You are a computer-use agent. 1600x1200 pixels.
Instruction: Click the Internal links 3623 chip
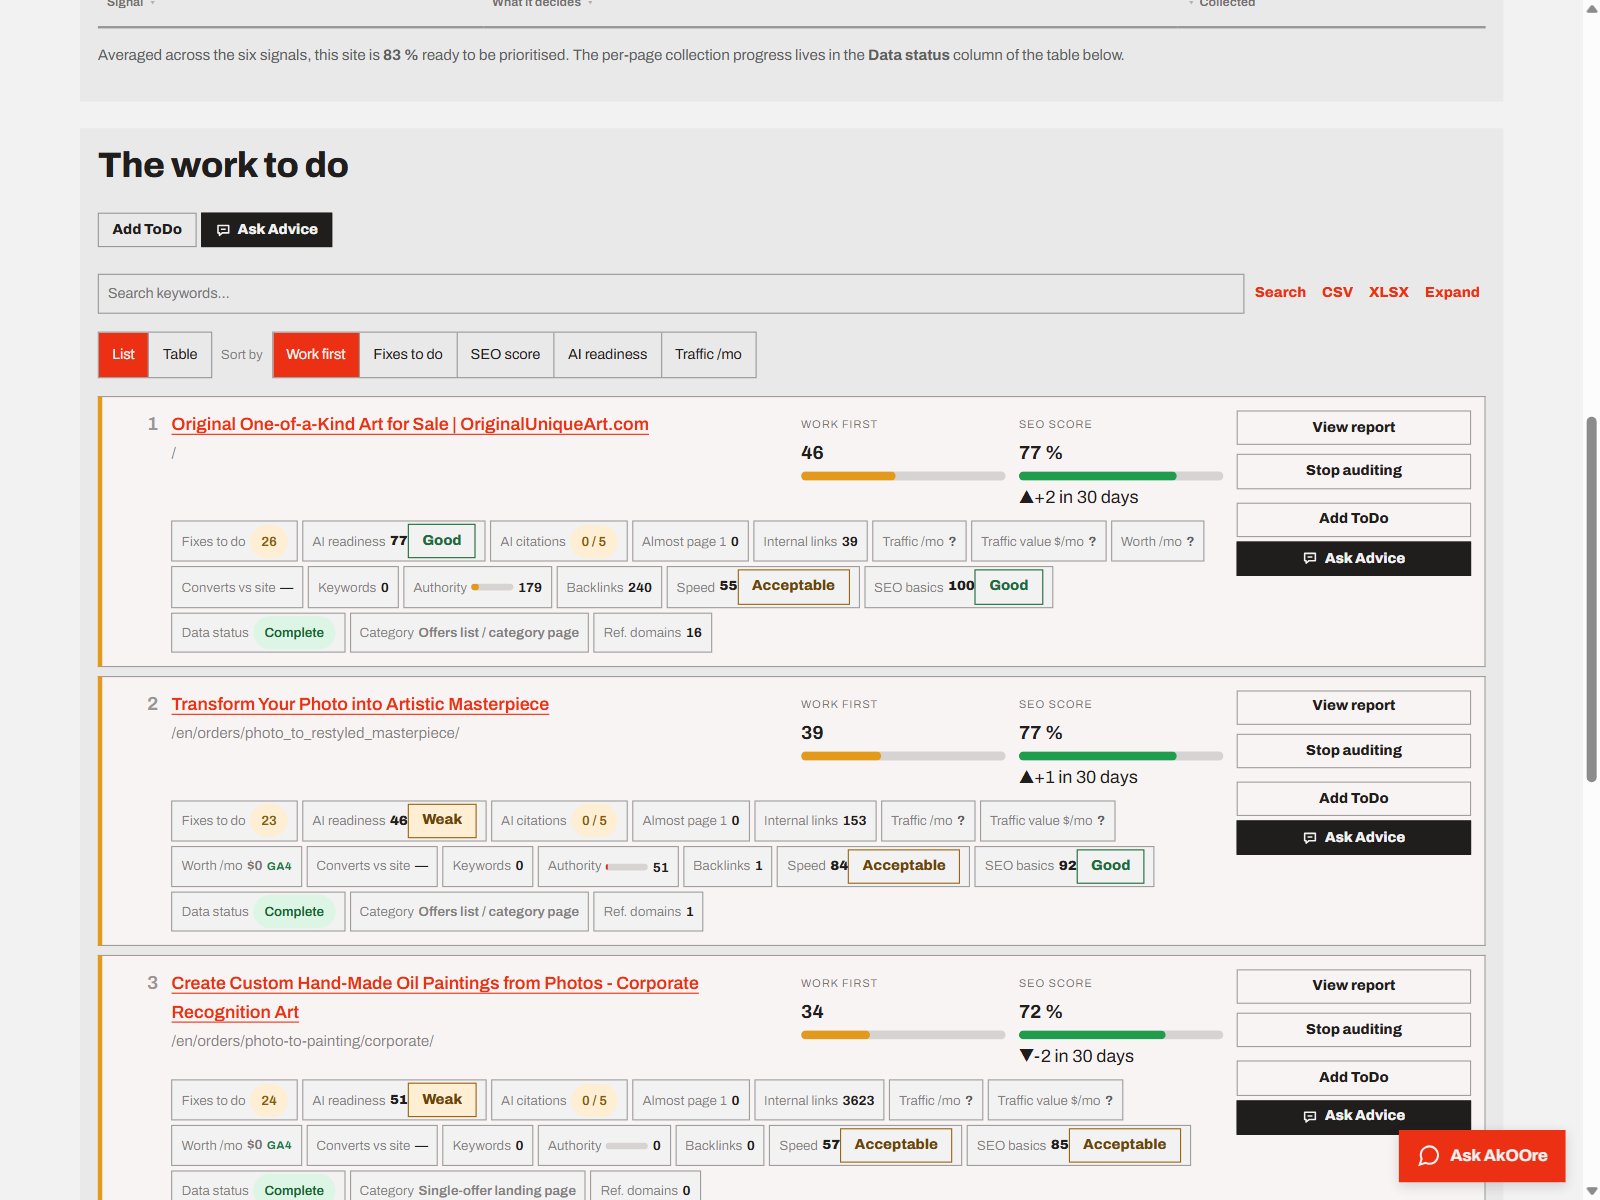click(819, 1100)
